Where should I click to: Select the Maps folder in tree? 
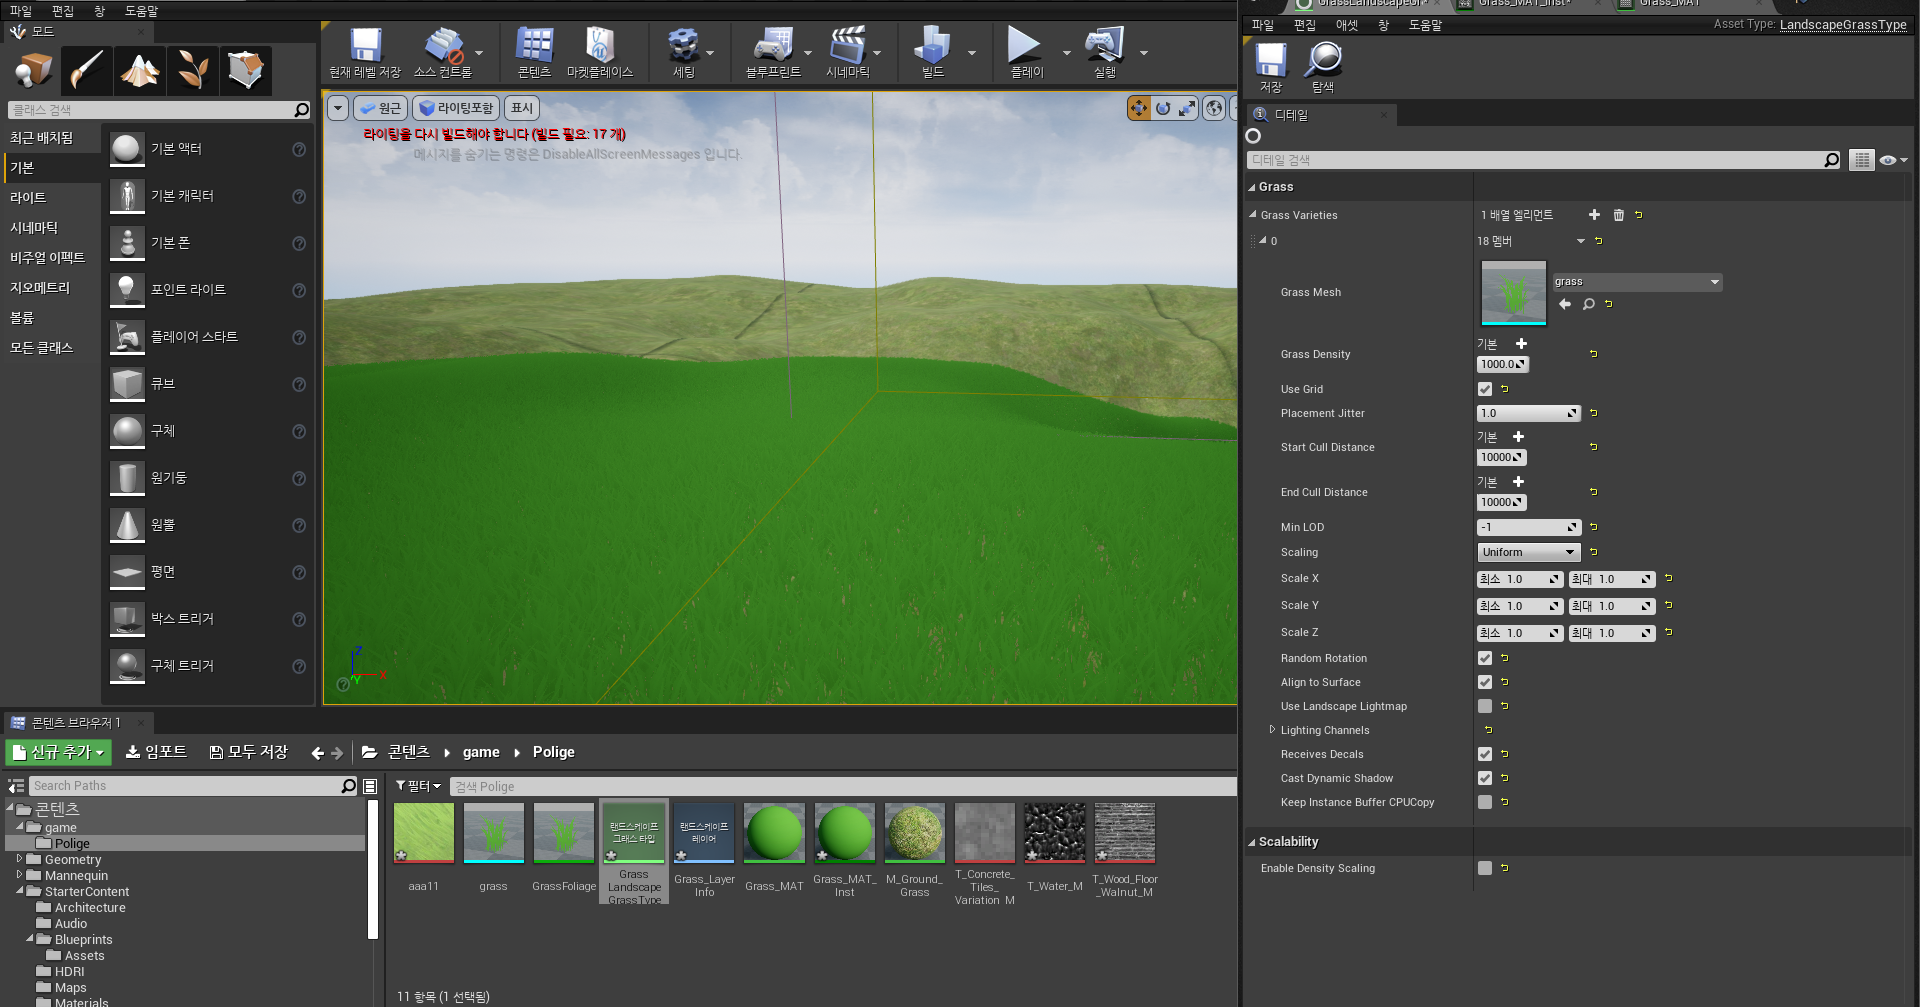(x=70, y=987)
